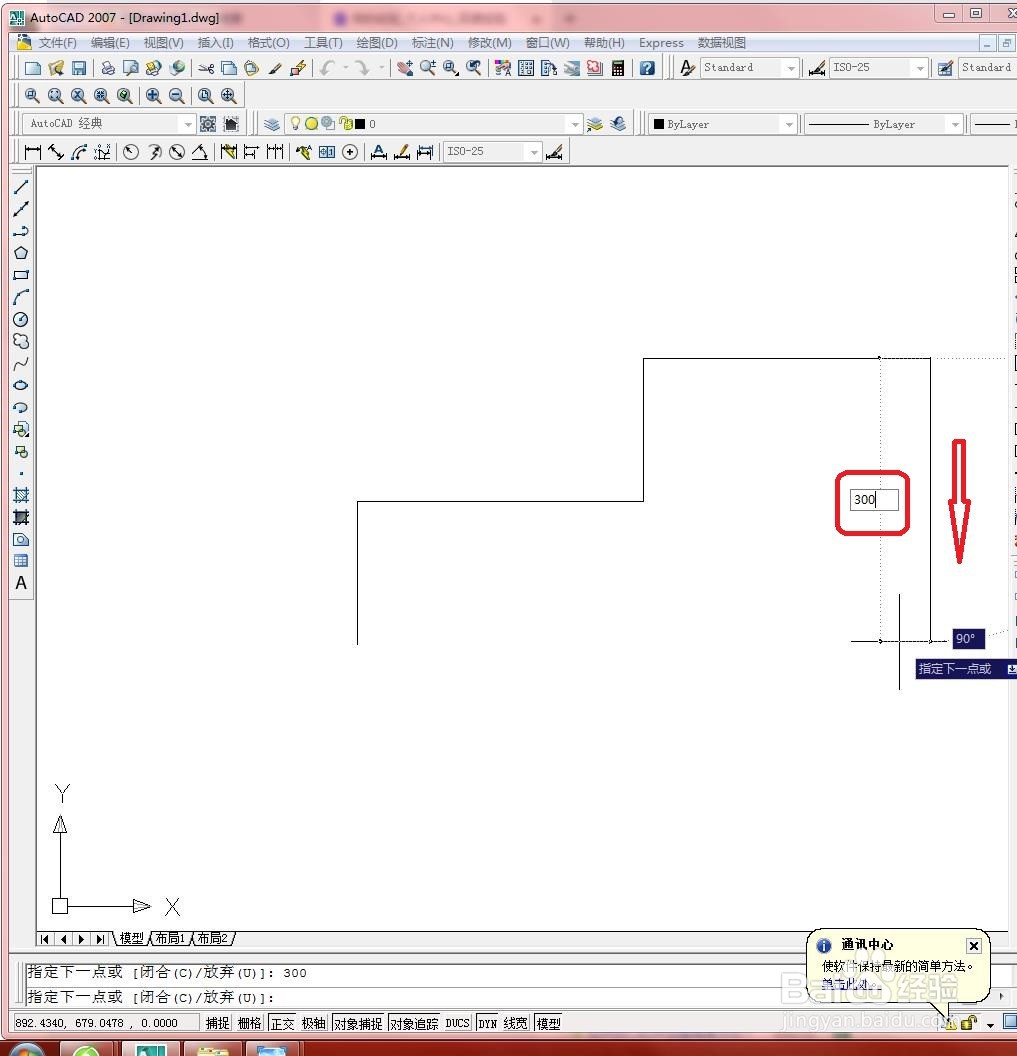The width and height of the screenshot is (1017, 1056).
Task: Select the Revision Cloud tool
Action: tap(21, 341)
